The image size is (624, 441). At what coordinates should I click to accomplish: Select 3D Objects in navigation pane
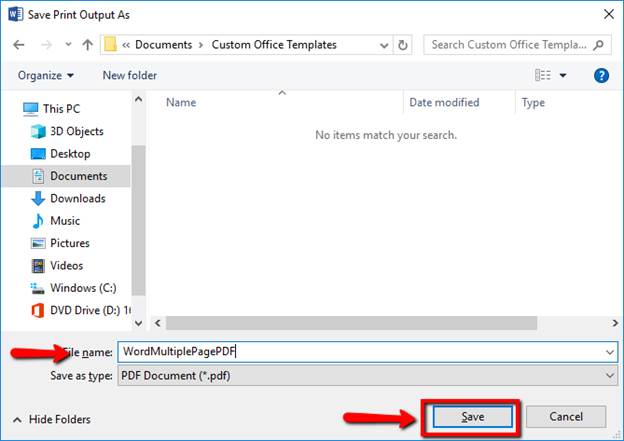[77, 131]
